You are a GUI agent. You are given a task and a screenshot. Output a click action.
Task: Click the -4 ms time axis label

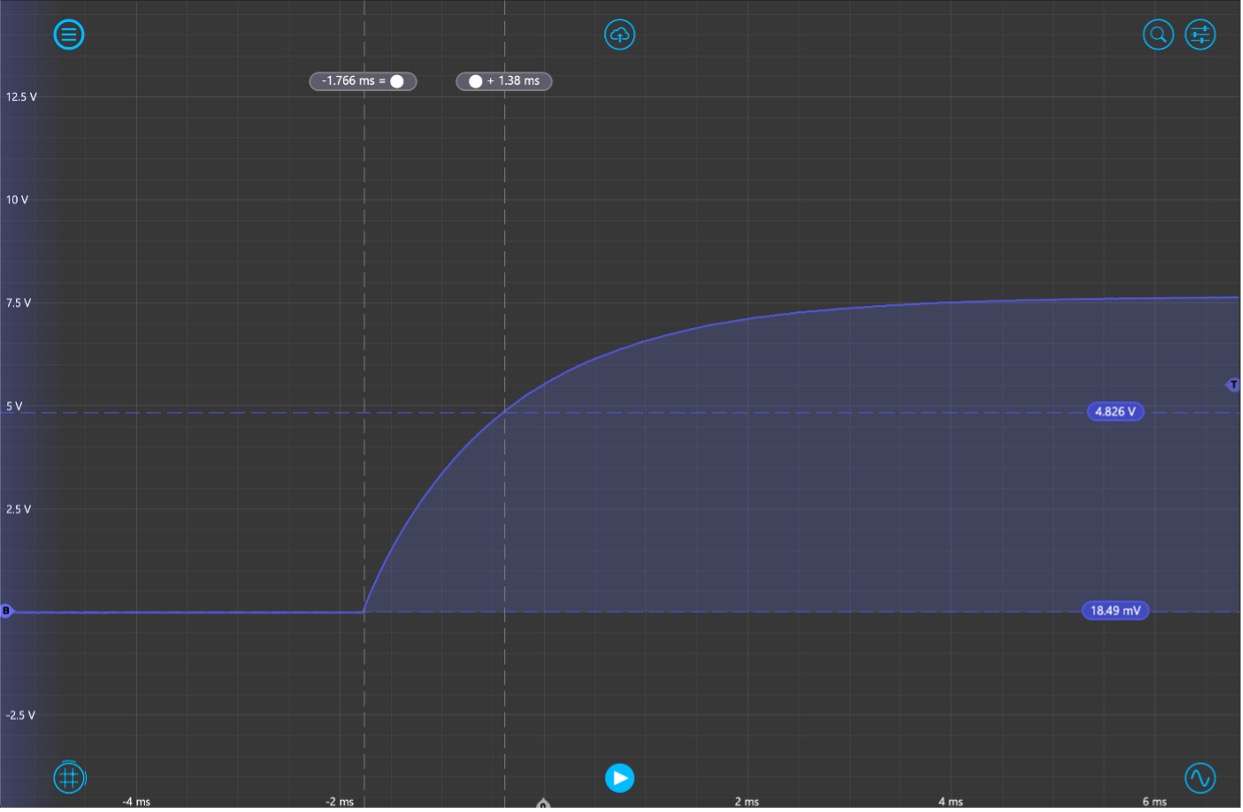pyautogui.click(x=136, y=801)
